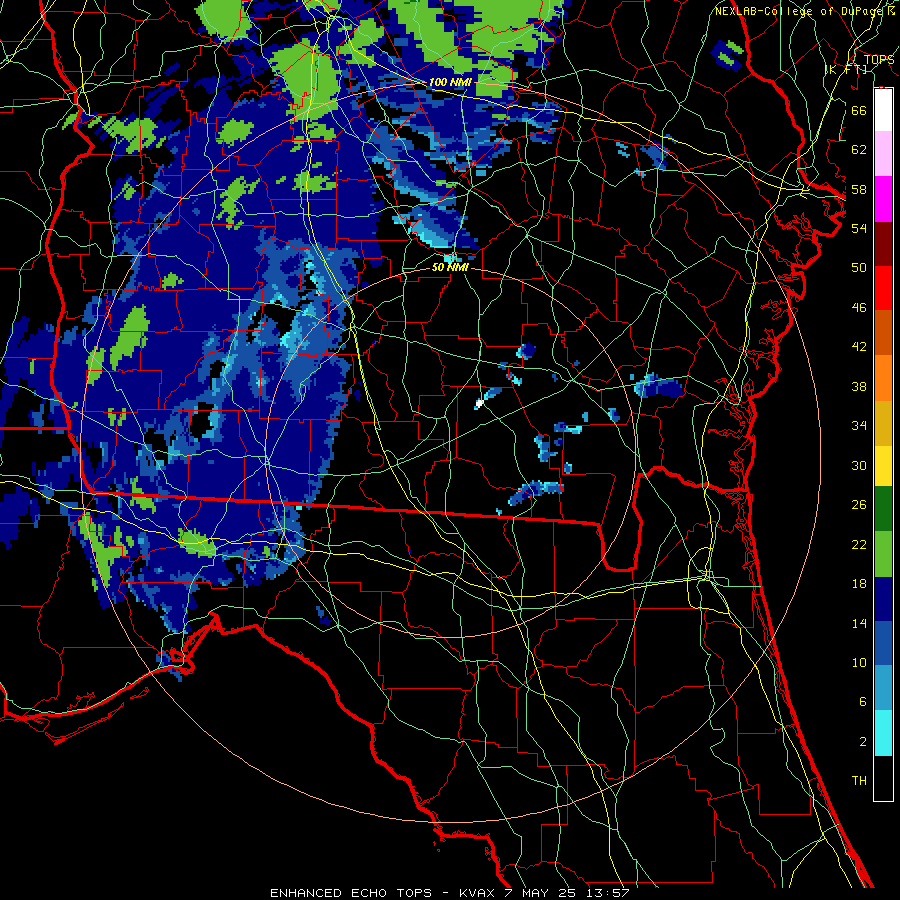900x900 pixels.
Task: Click the magenta legend color swatch
Action: [883, 199]
